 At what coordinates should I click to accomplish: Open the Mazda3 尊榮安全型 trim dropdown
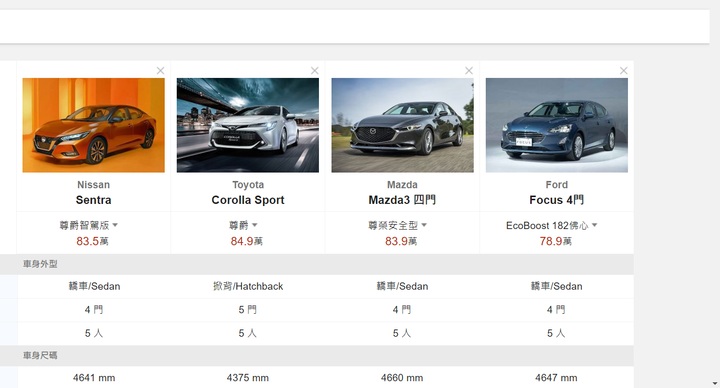pyautogui.click(x=398, y=225)
